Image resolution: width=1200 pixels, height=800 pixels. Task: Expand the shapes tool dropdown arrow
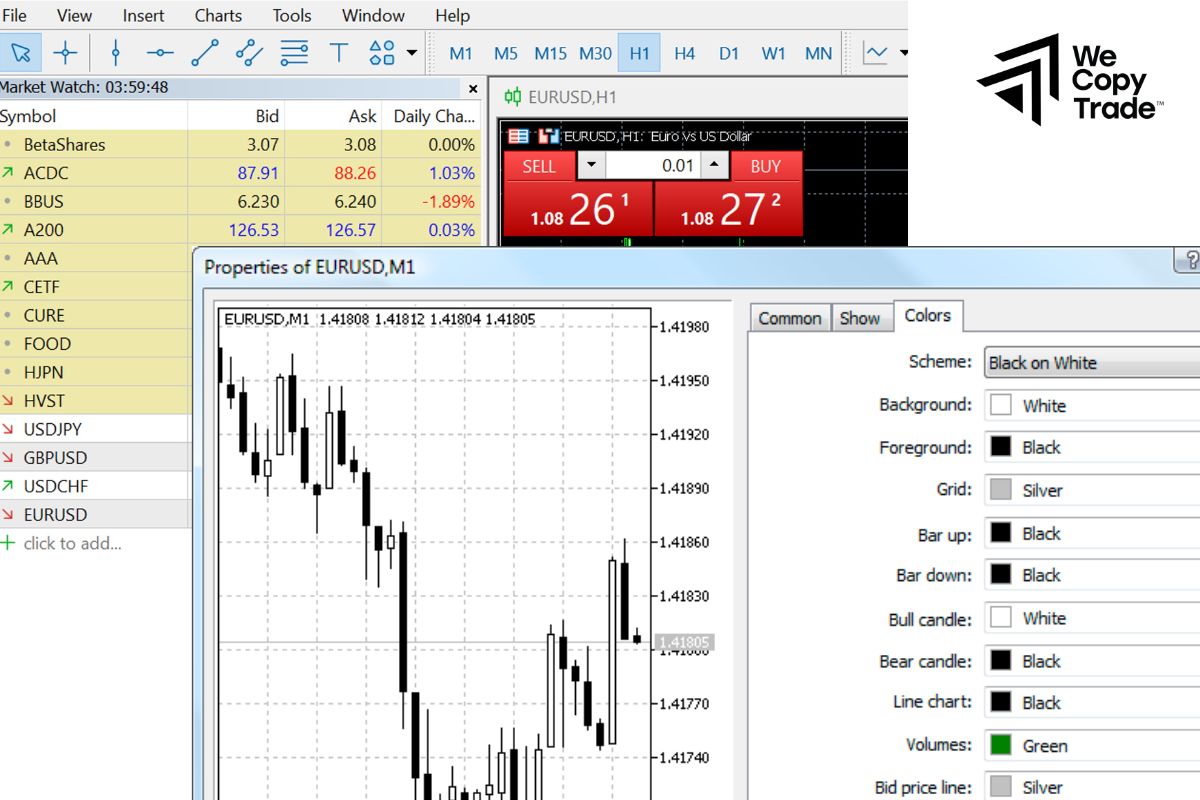point(412,52)
